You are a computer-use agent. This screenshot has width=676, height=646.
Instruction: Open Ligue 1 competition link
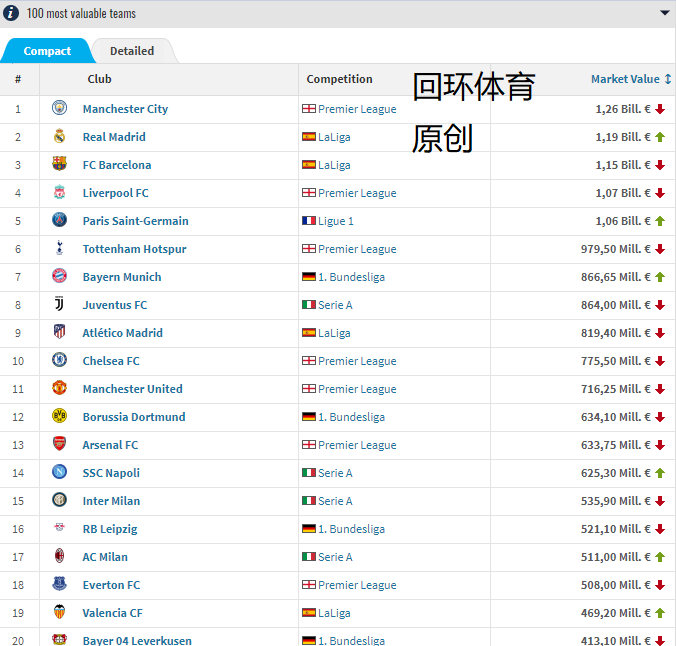point(336,221)
